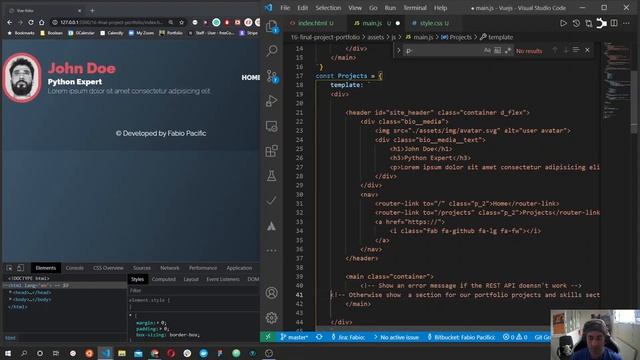Expand the replace field in find widget
The height and width of the screenshot is (360, 640).
coord(398,51)
